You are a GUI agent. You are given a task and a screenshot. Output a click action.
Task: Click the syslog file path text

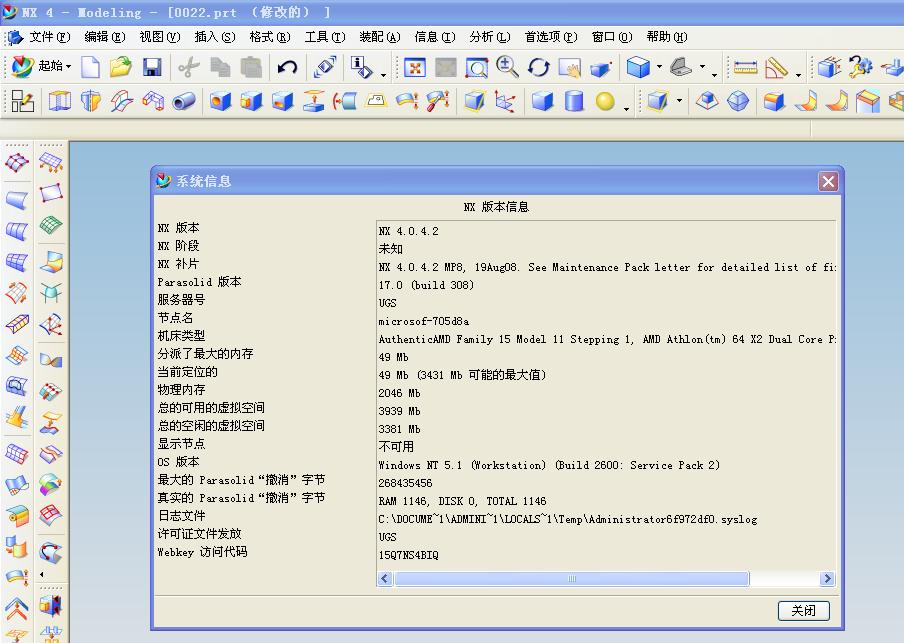point(567,520)
